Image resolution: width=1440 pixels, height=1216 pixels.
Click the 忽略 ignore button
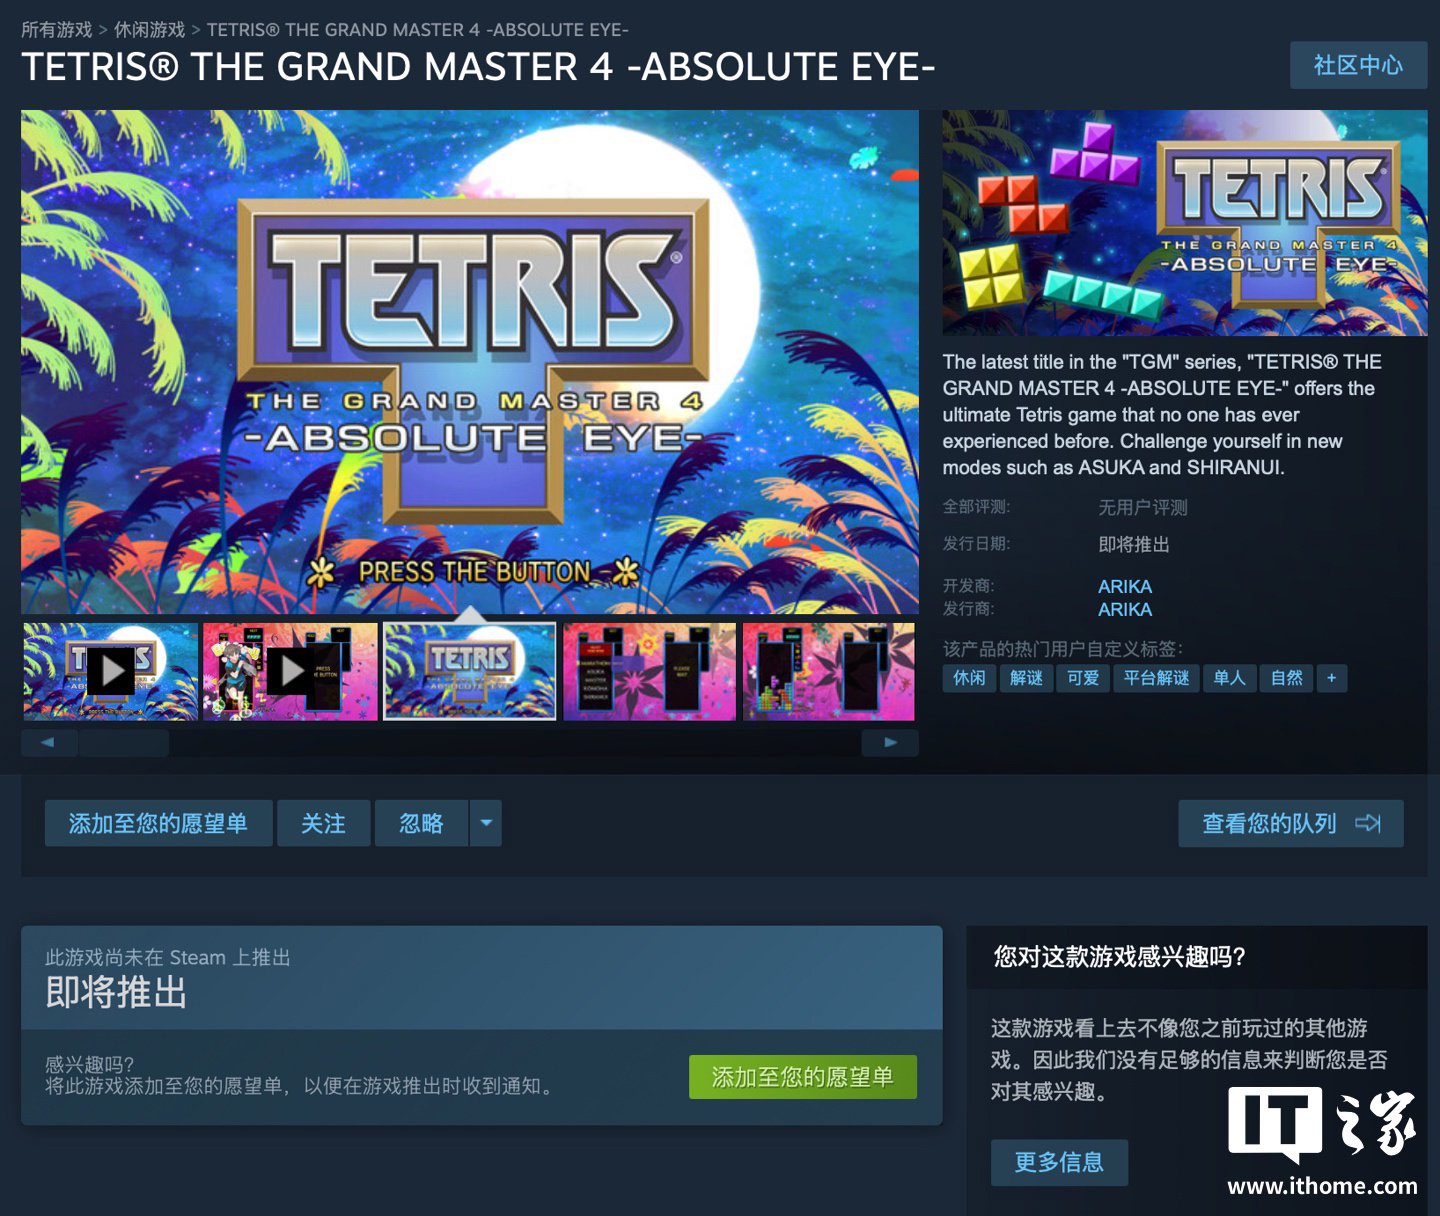(x=421, y=823)
